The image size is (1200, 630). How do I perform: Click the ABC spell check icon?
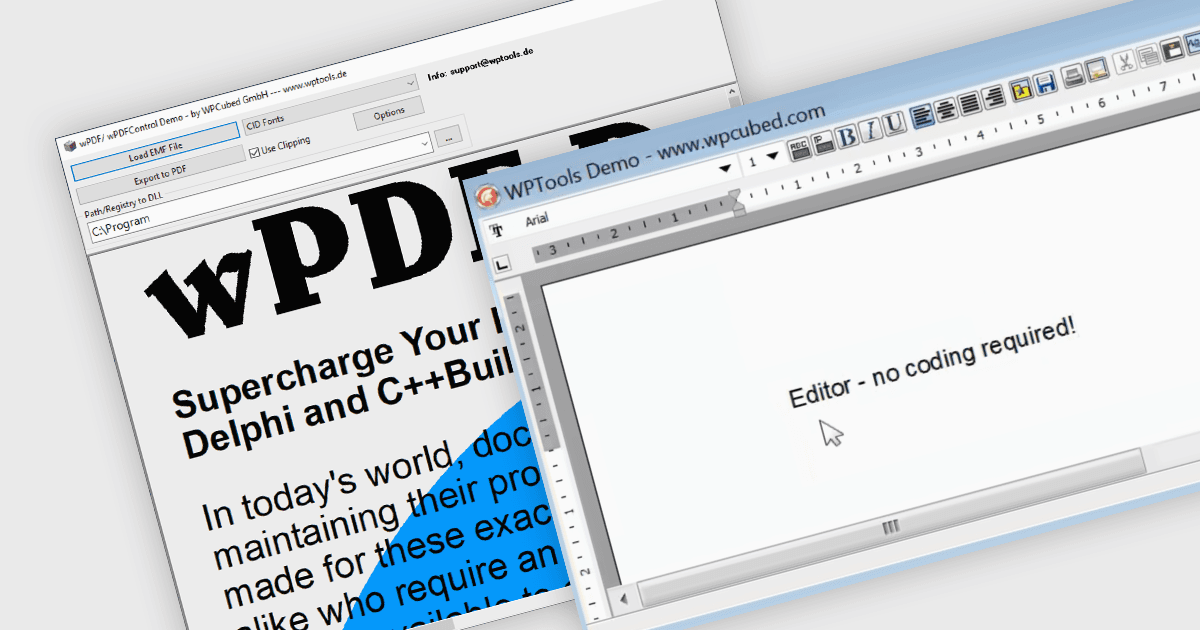click(x=799, y=149)
